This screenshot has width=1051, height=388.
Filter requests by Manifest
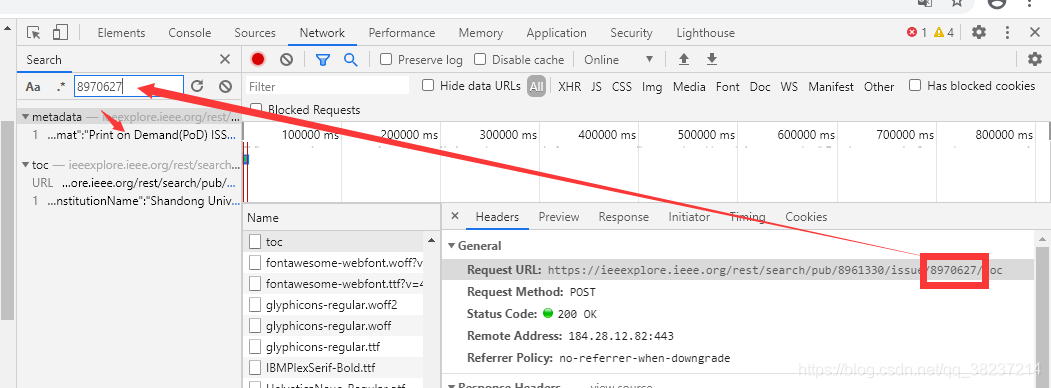tap(831, 86)
